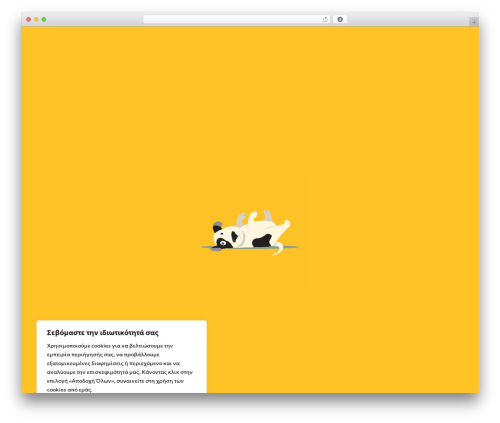Viewport: 500px width, 423px height.
Task: Click the cookie notice paragraph text
Action: (x=120, y=368)
